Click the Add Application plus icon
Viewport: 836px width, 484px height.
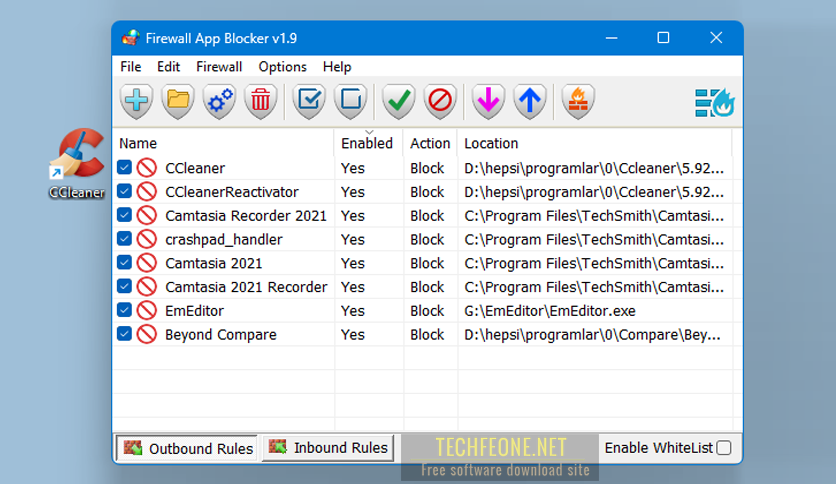[136, 101]
